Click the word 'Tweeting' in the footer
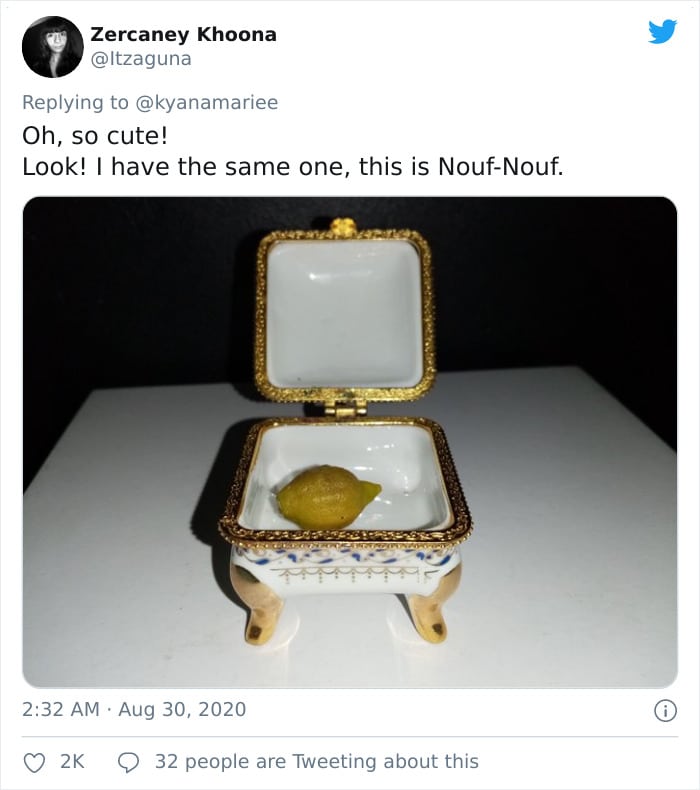Viewport: 700px width, 790px height. click(x=335, y=762)
